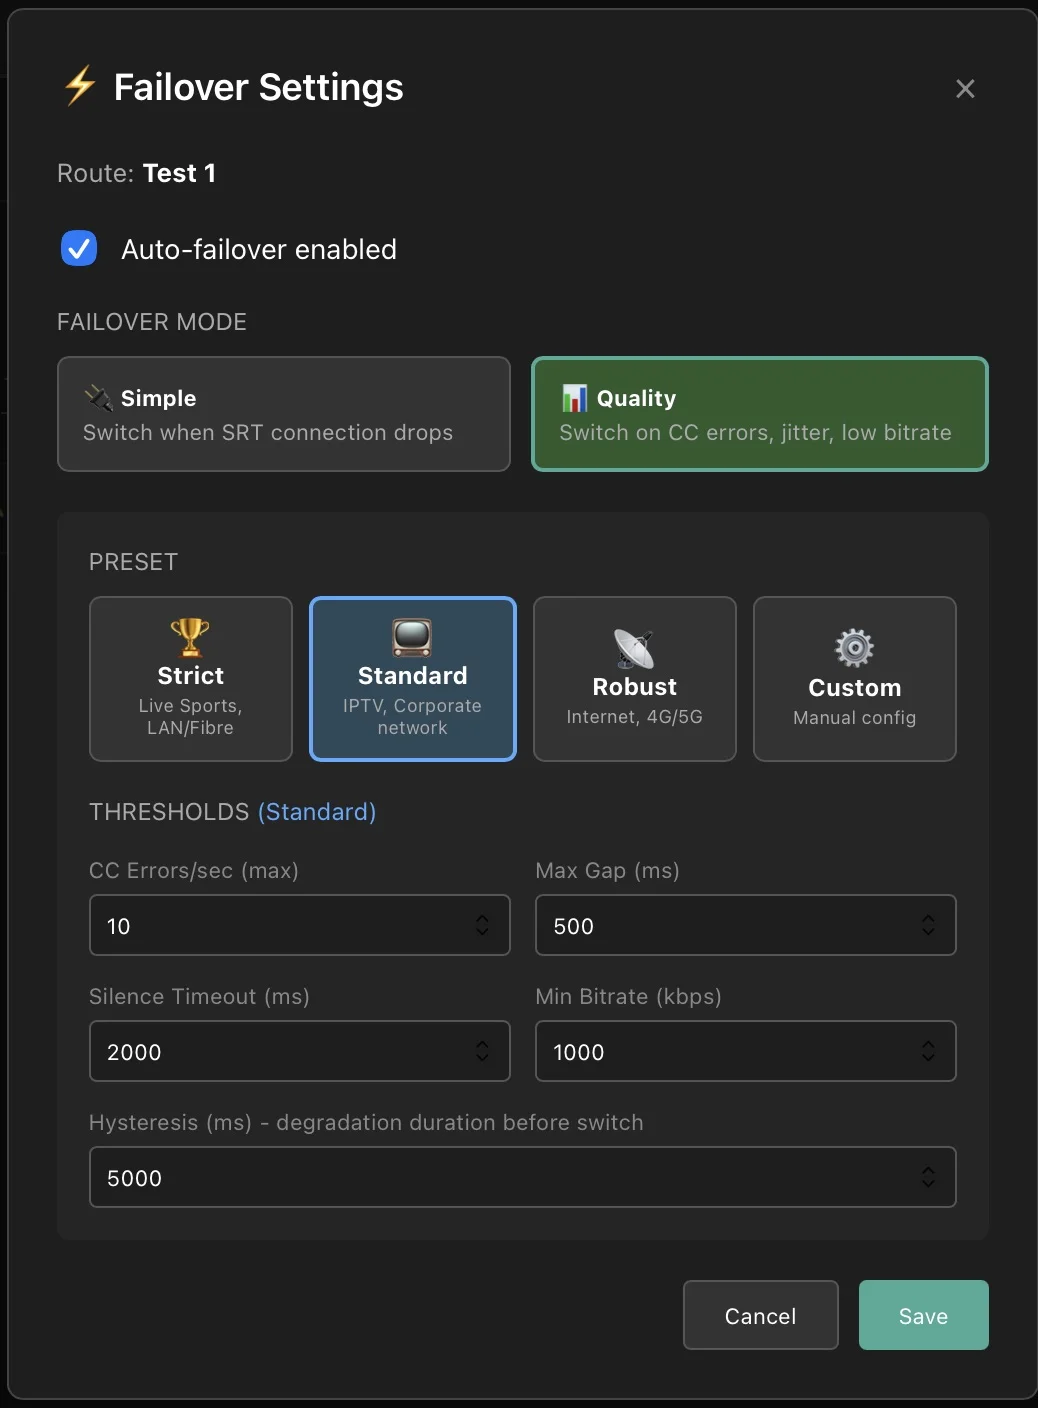Decrease Max Gap value using the stepper
The height and width of the screenshot is (1408, 1038).
point(927,932)
